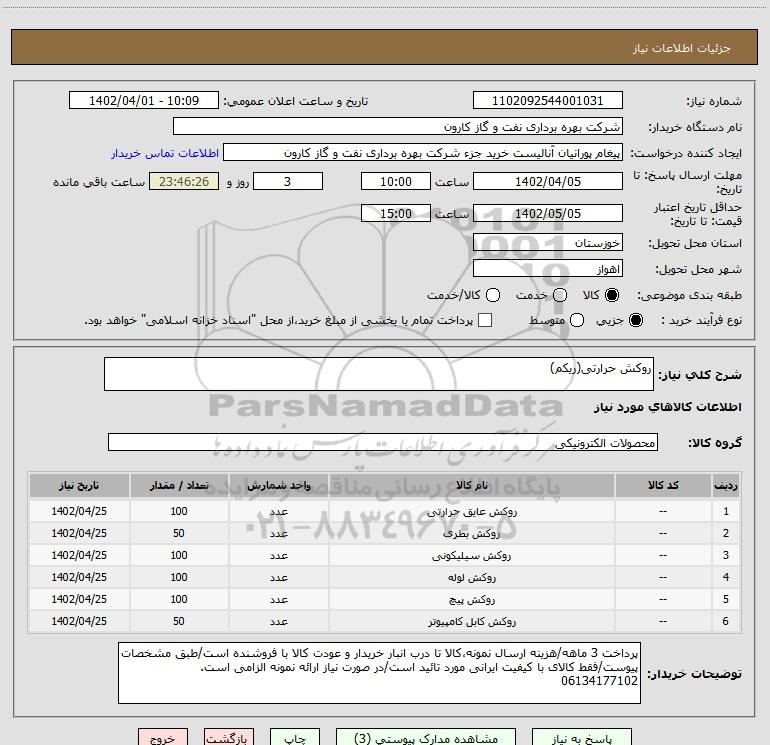
Task: Click the تعداد / مقدار column header
Action: tap(179, 485)
